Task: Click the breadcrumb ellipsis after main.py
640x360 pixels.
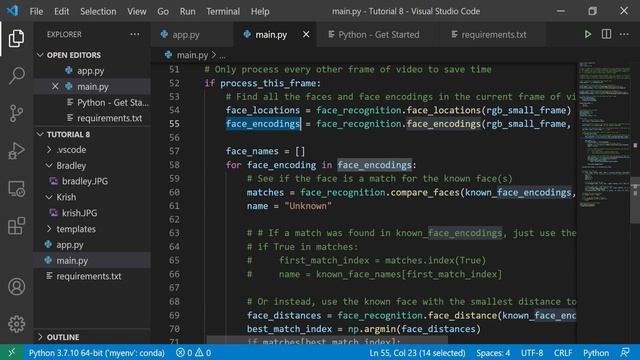Action: pos(222,56)
